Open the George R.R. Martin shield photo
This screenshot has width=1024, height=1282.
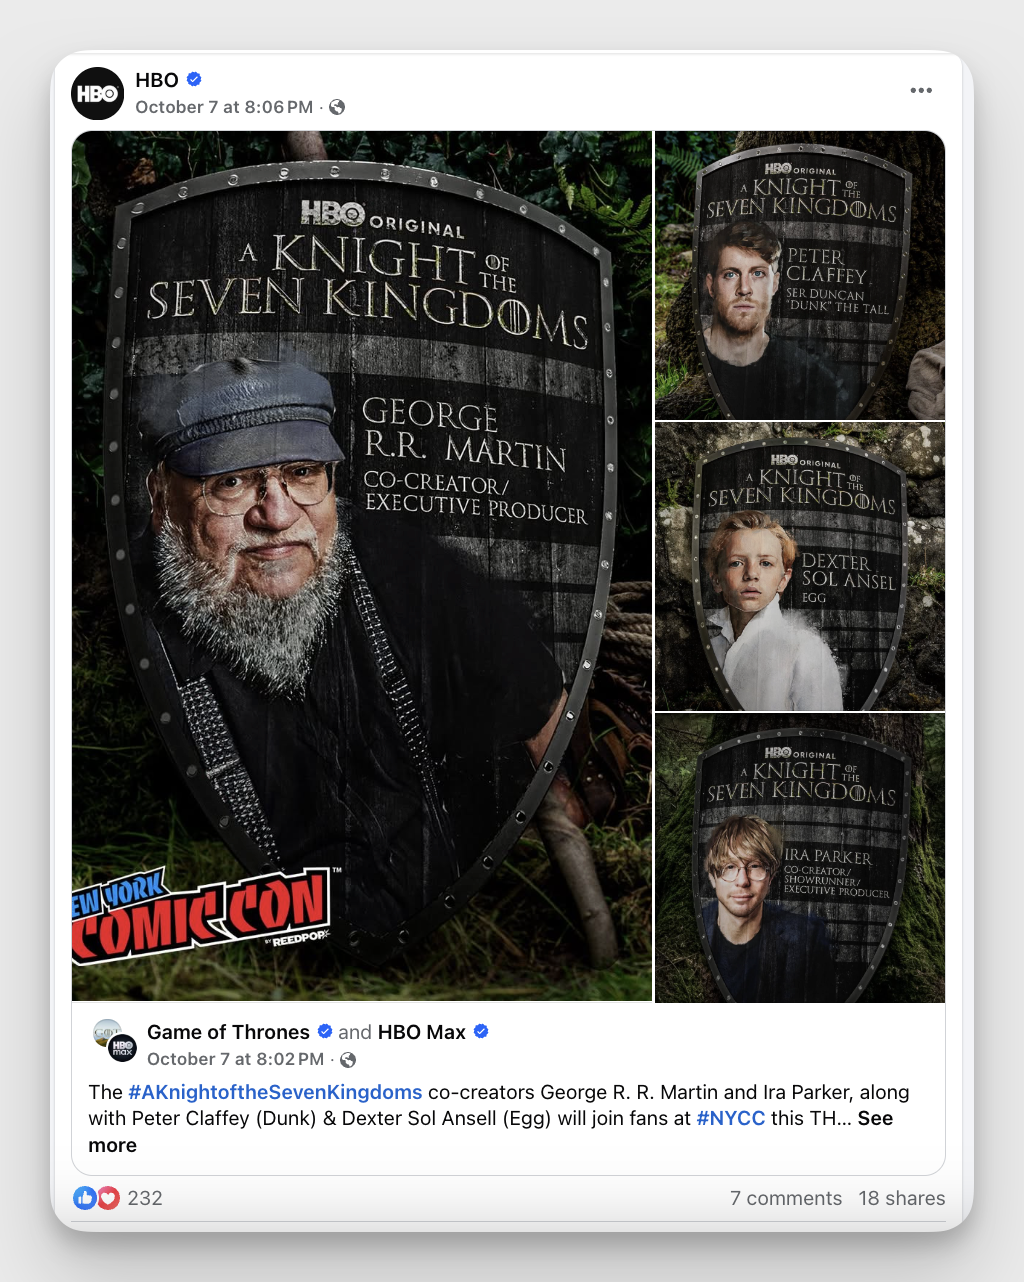click(362, 566)
